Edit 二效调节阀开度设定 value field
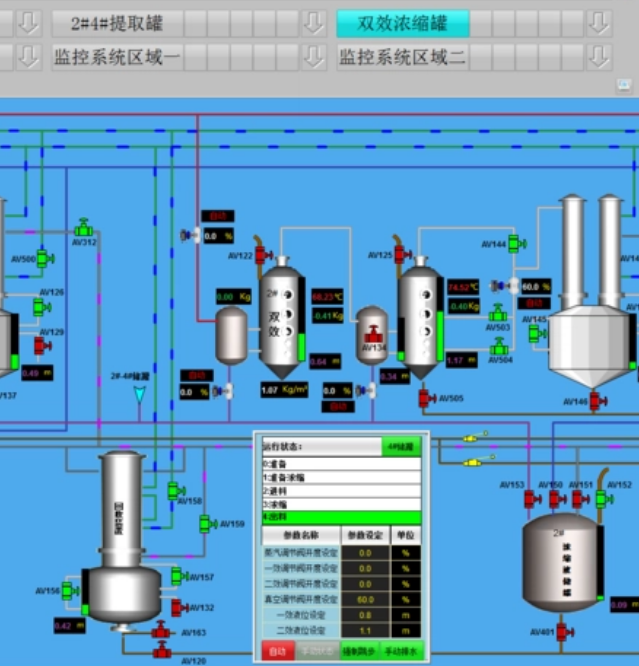639x666 pixels. [365, 584]
